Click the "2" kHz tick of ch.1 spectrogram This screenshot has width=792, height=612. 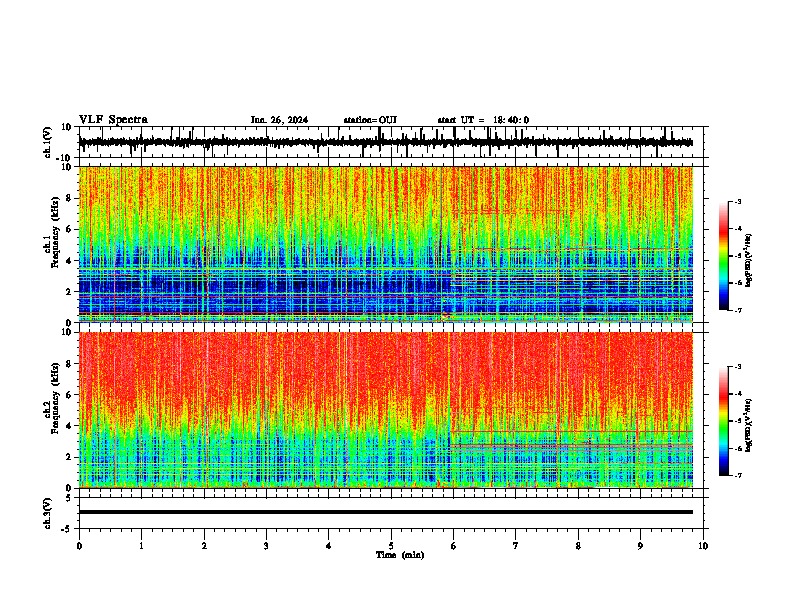pos(70,291)
